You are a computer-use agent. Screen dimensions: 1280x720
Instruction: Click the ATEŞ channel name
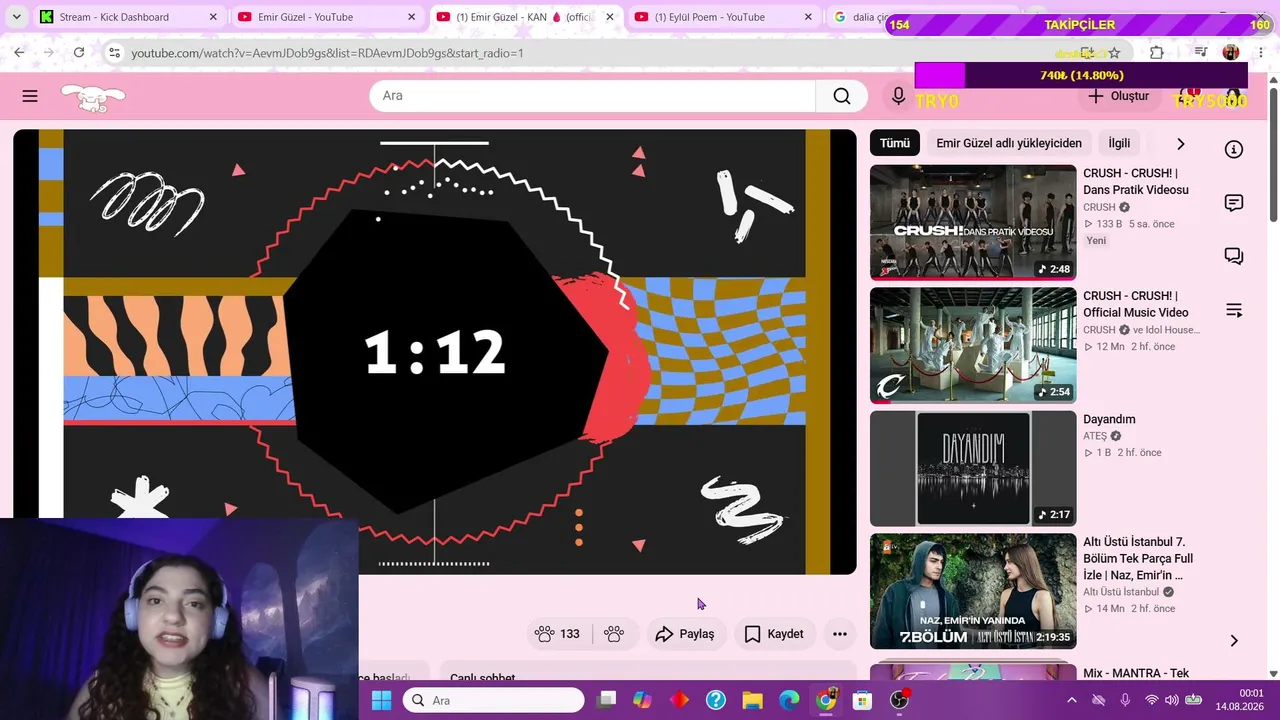pyautogui.click(x=1095, y=436)
